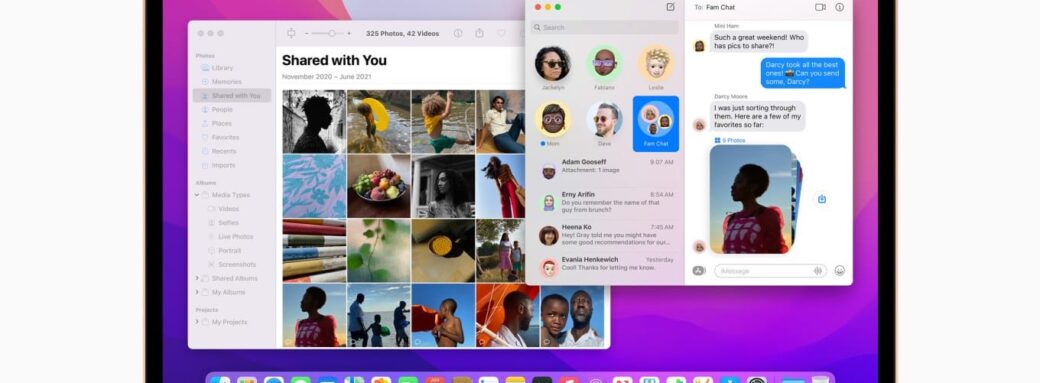Image resolution: width=1040 pixels, height=383 pixels.
Task: Click the blue "Darcy took all the best ones" bubble
Action: coord(803,73)
